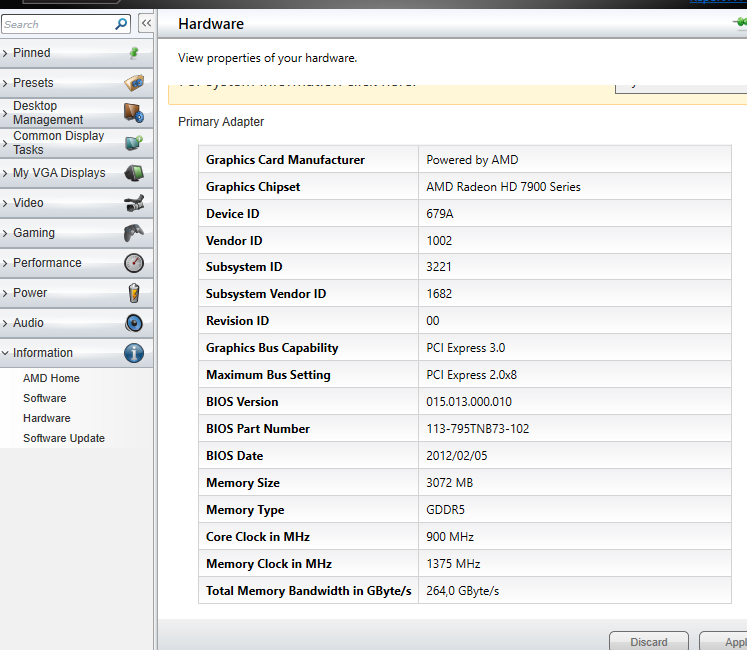The image size is (747, 650).
Task: Click the Core Clock value 900 MHz
Action: click(x=450, y=537)
